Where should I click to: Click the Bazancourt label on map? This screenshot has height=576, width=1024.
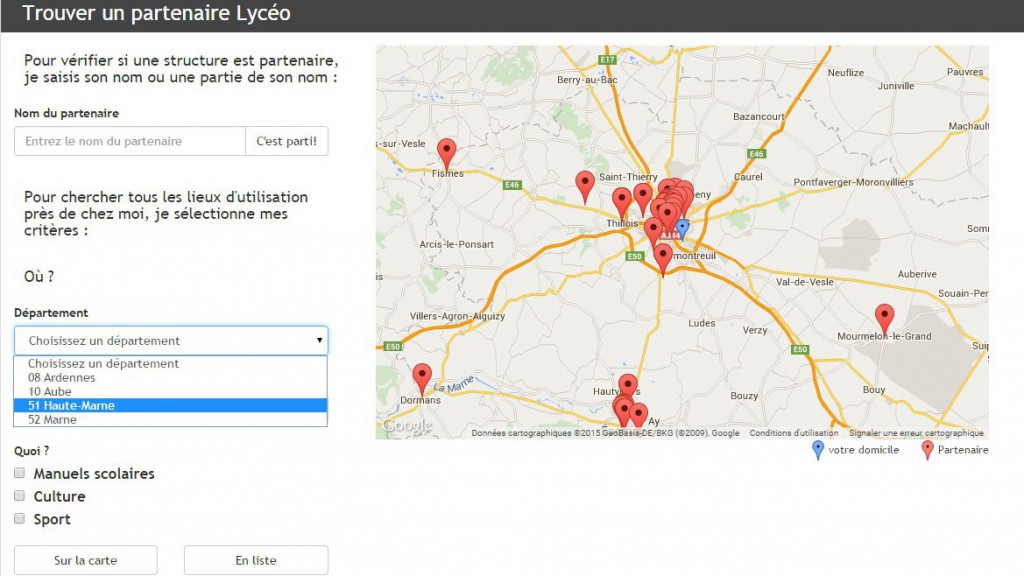(759, 116)
